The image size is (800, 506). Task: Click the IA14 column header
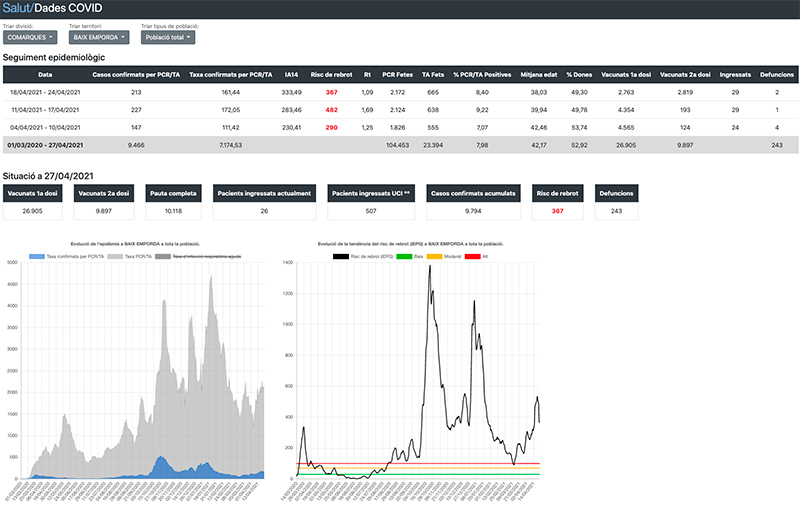[x=291, y=74]
